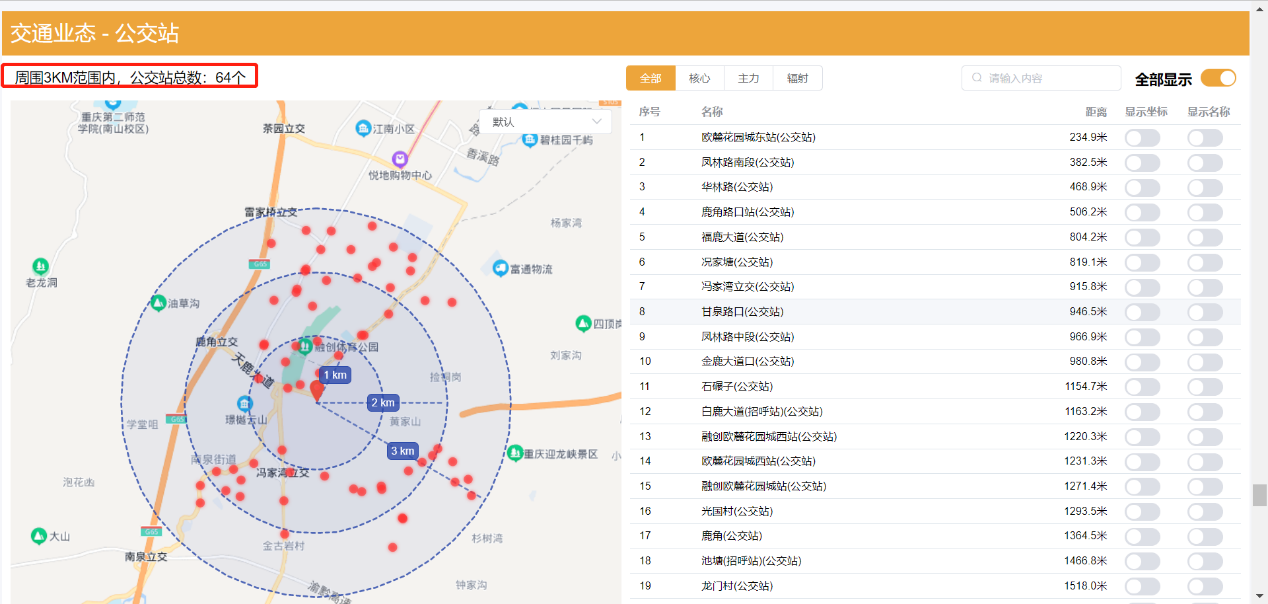
Task: Focus the 请输入内容 search field
Action: pyautogui.click(x=1050, y=78)
